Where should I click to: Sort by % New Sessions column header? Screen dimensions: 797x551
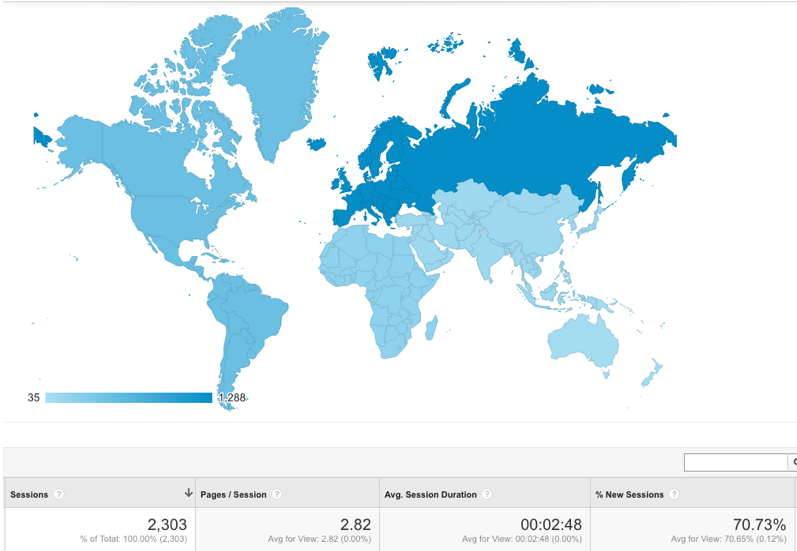[629, 494]
